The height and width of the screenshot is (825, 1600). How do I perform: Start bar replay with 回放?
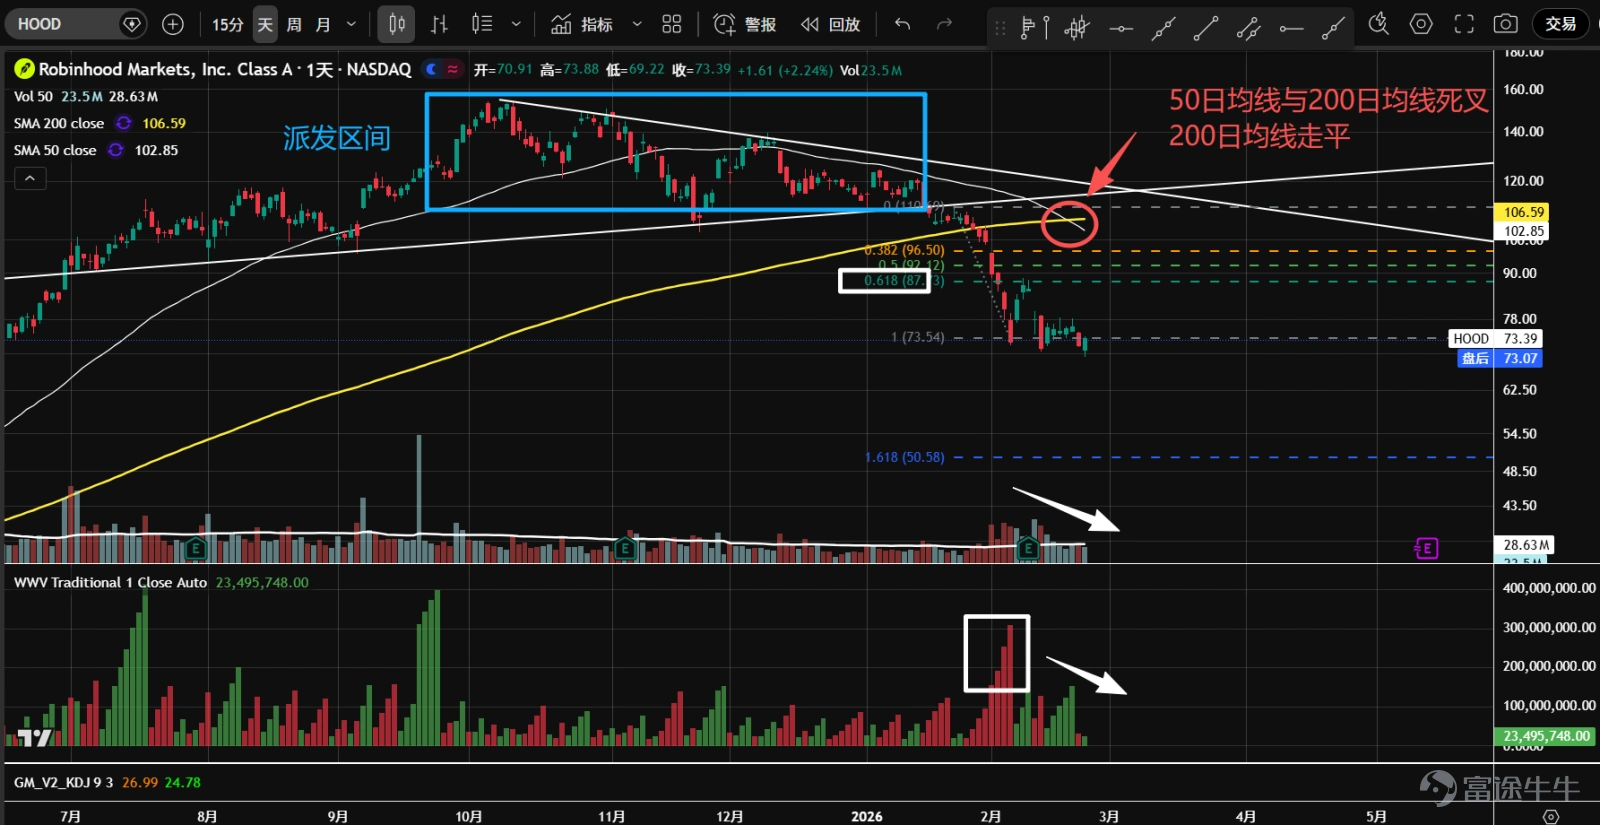pos(831,24)
